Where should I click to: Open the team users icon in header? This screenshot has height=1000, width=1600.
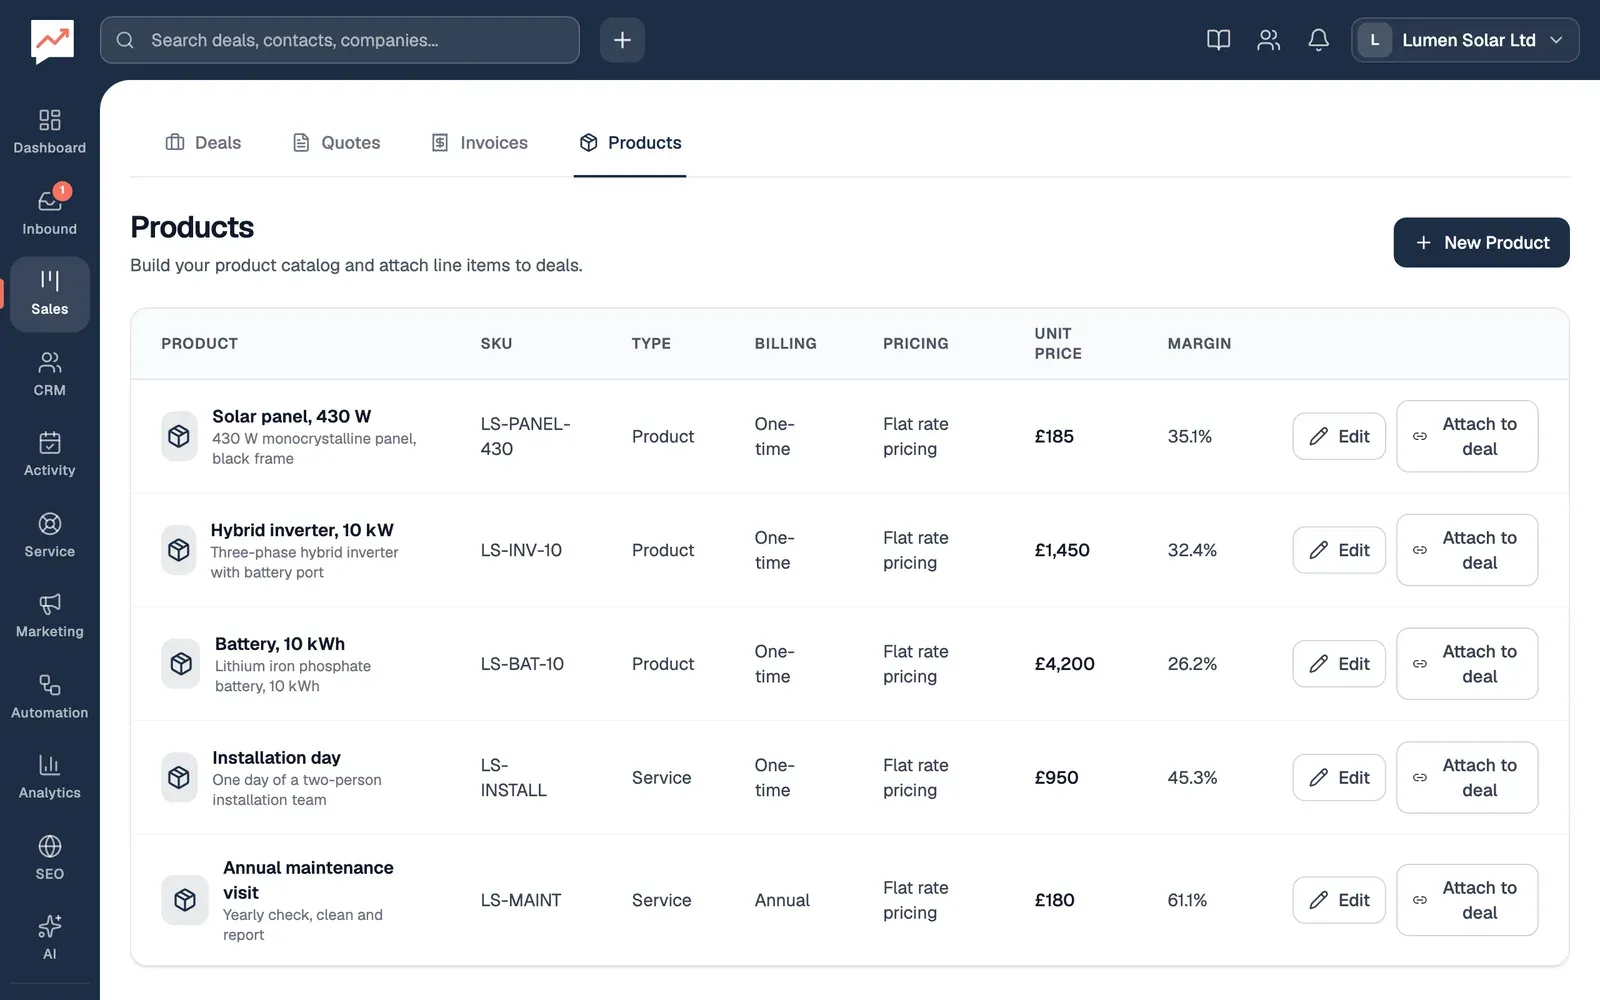tap(1268, 40)
